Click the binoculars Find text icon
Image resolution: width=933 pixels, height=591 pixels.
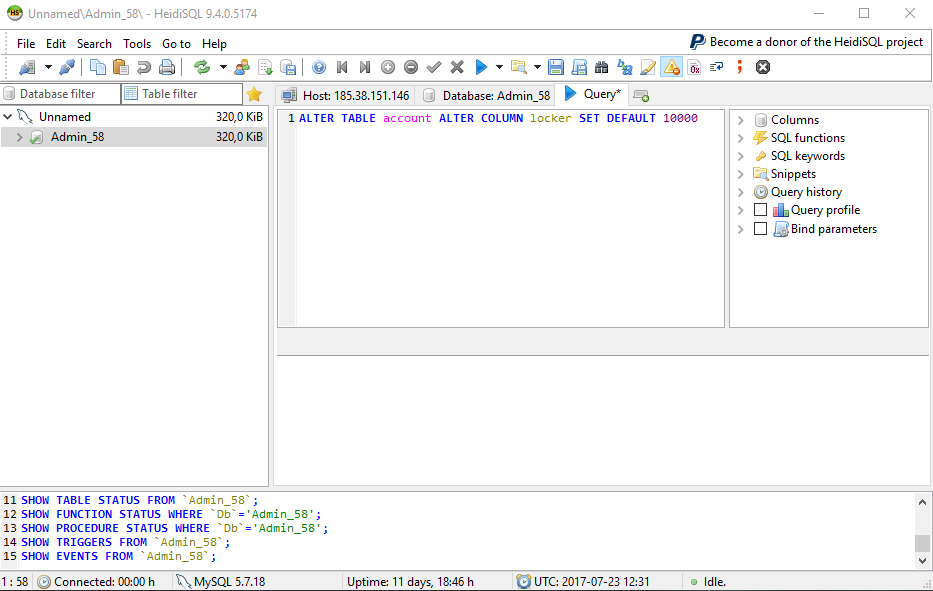(602, 67)
